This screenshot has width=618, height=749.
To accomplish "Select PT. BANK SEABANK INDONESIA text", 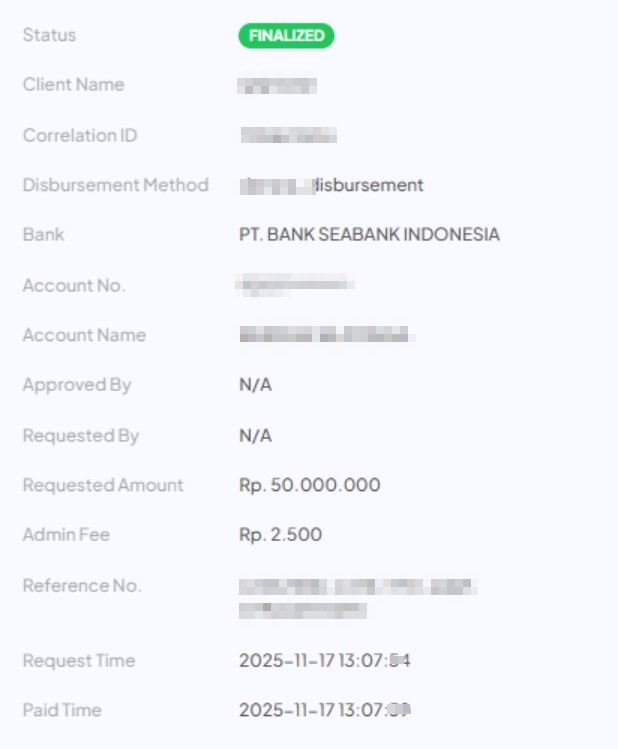I will pyautogui.click(x=369, y=235).
